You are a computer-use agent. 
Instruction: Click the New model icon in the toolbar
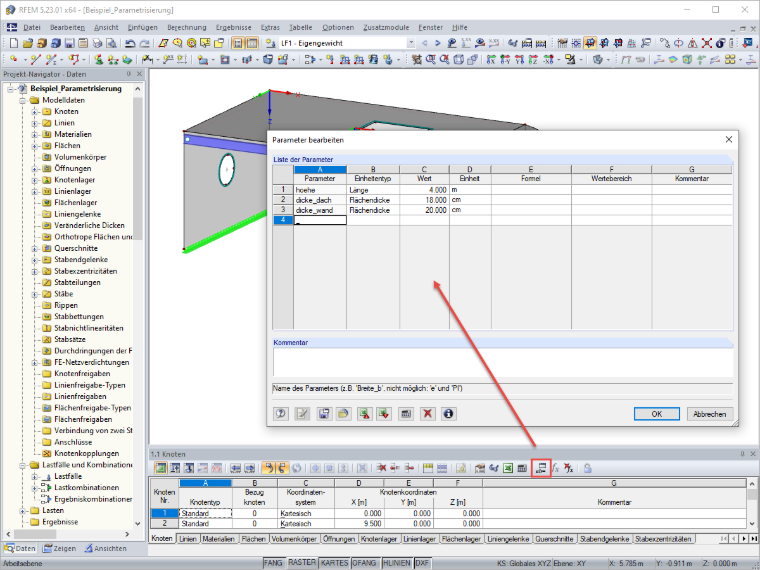(14, 43)
